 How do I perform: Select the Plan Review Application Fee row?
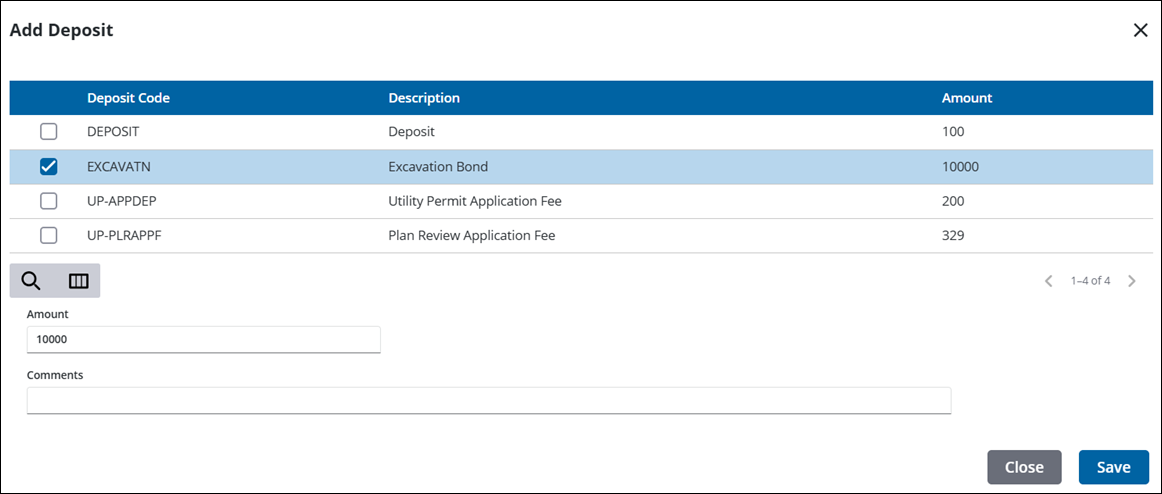coord(471,236)
